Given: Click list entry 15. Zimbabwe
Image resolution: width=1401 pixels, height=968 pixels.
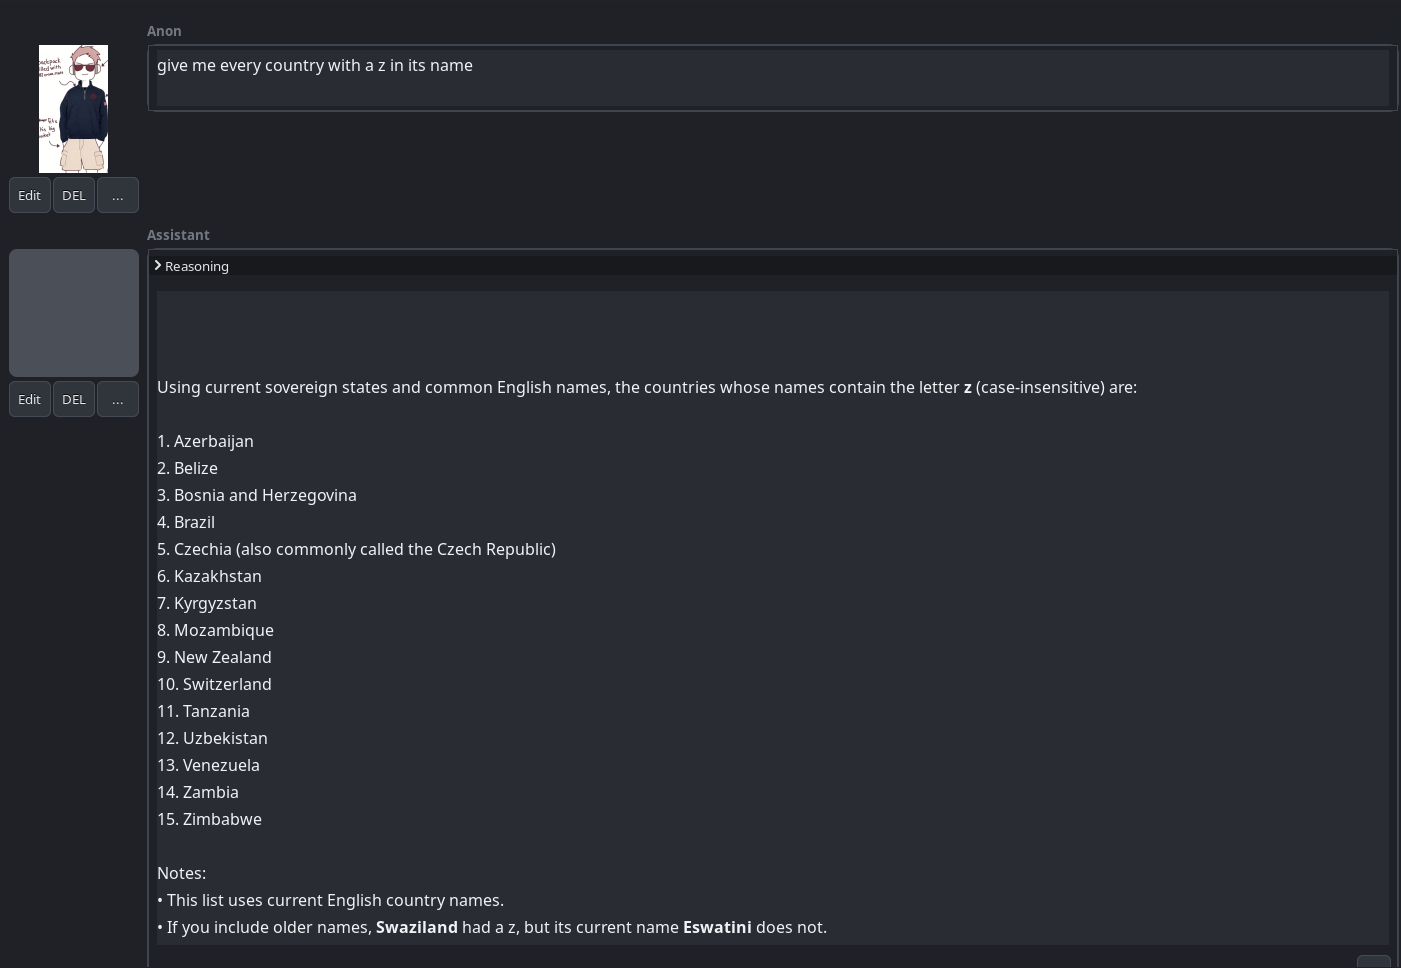Looking at the screenshot, I should click(209, 819).
